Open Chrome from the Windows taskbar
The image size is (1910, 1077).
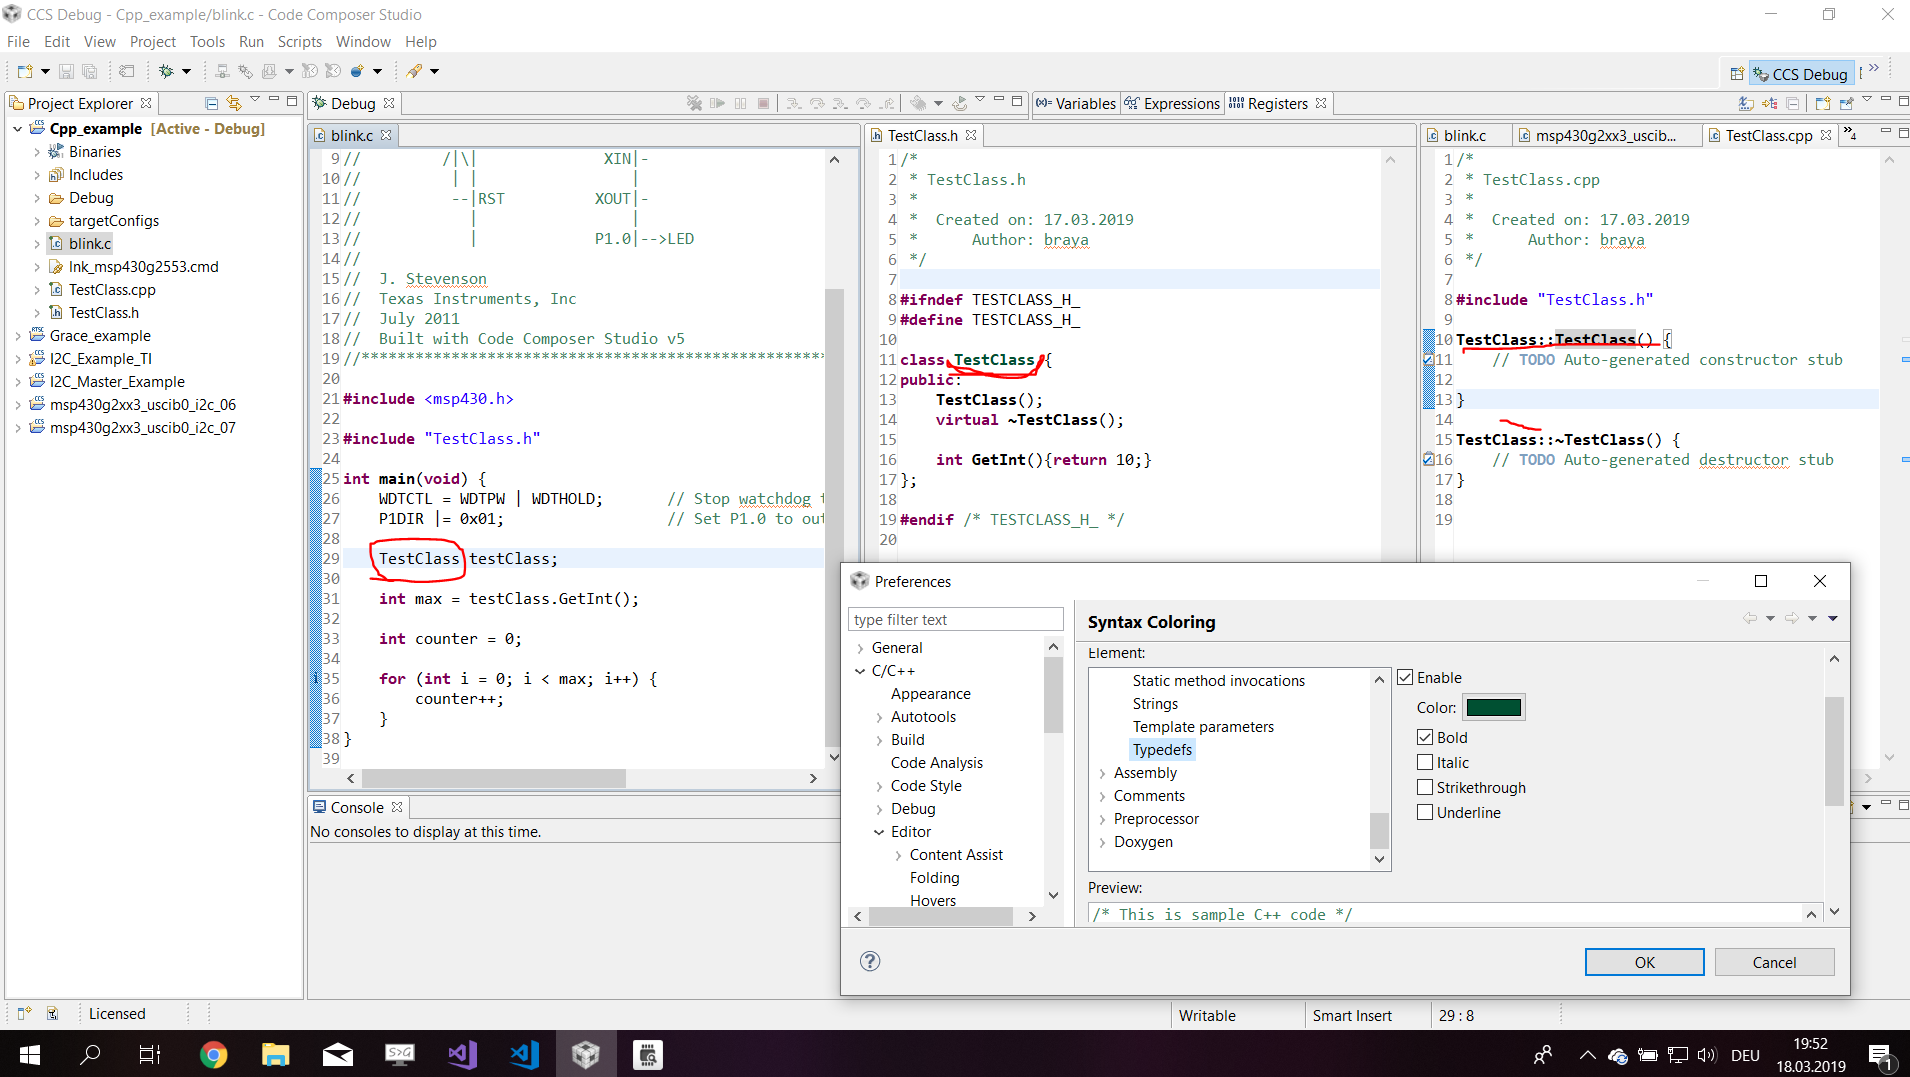(x=213, y=1054)
